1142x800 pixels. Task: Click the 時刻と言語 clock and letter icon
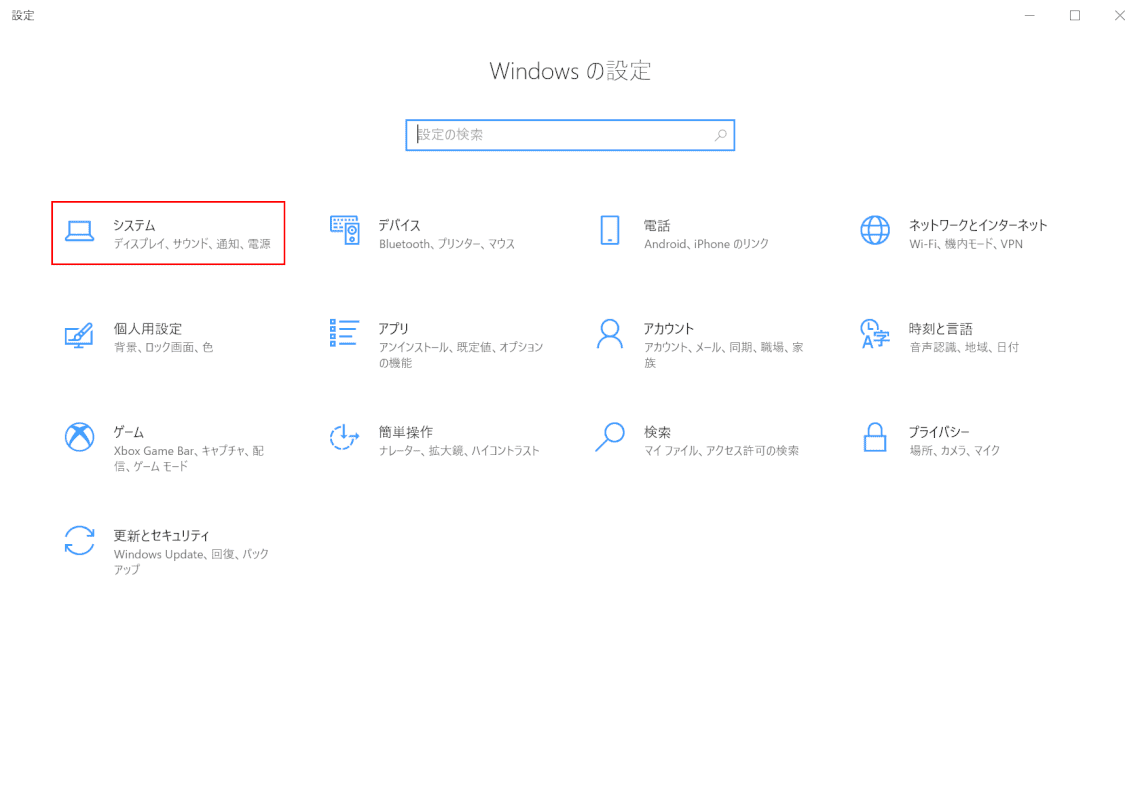click(x=875, y=334)
